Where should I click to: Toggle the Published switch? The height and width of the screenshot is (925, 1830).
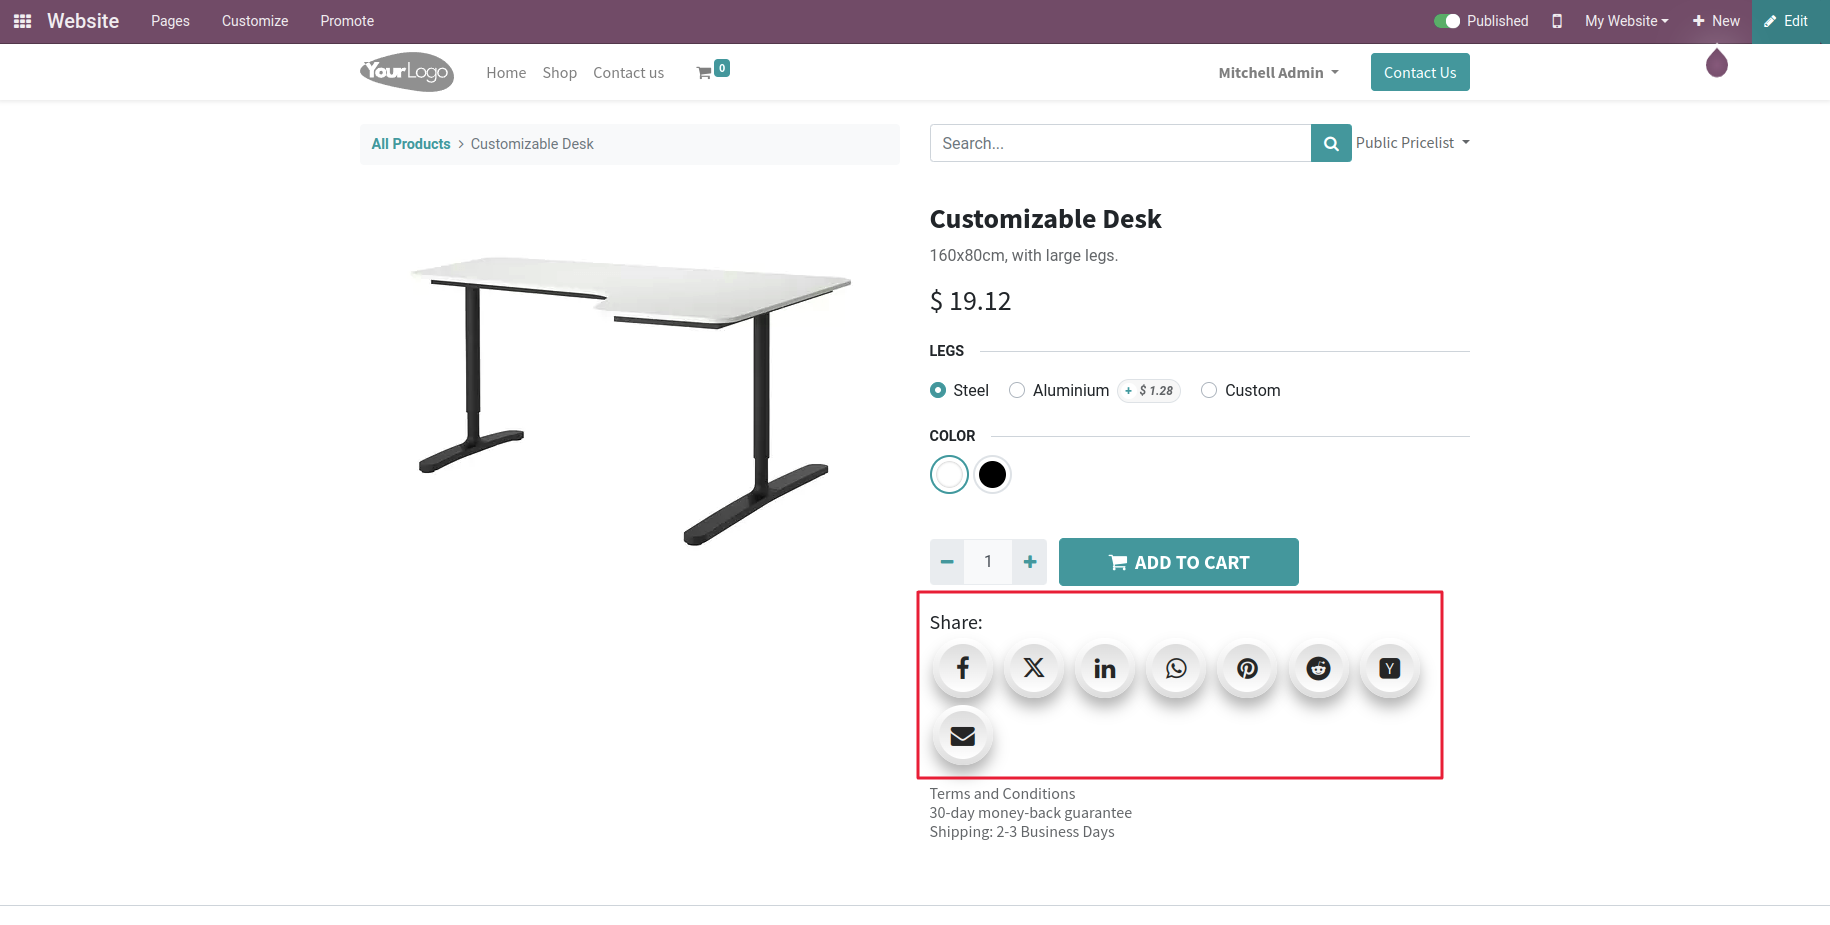1446,21
